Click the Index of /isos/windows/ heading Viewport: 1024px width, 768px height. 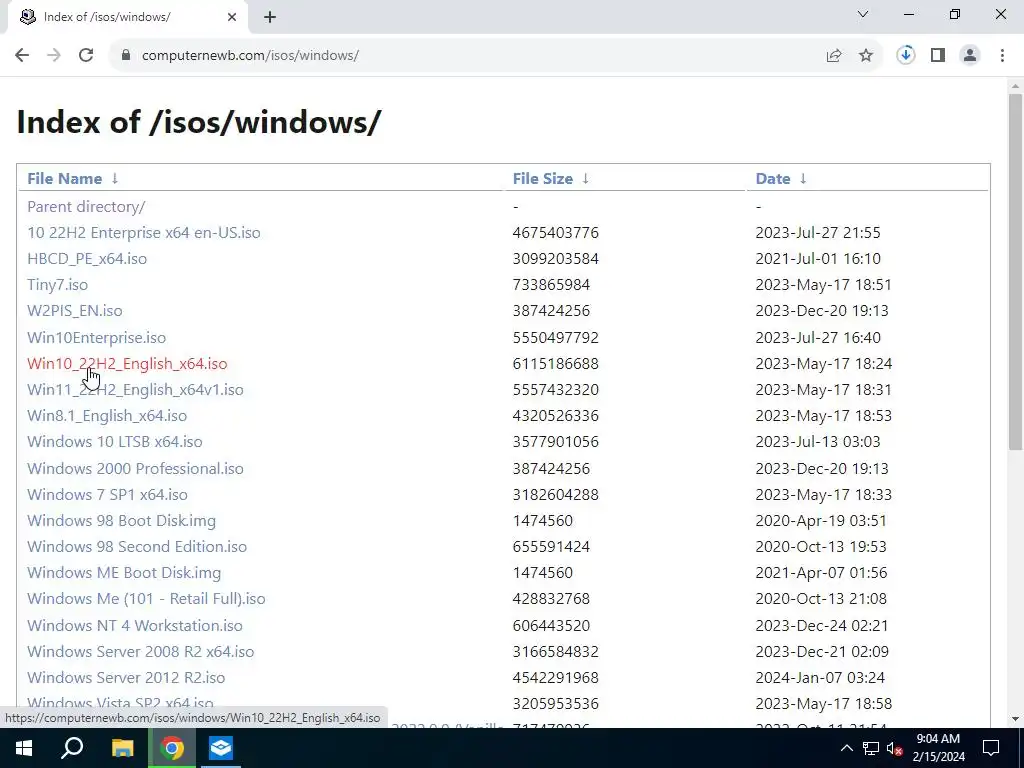(x=199, y=121)
